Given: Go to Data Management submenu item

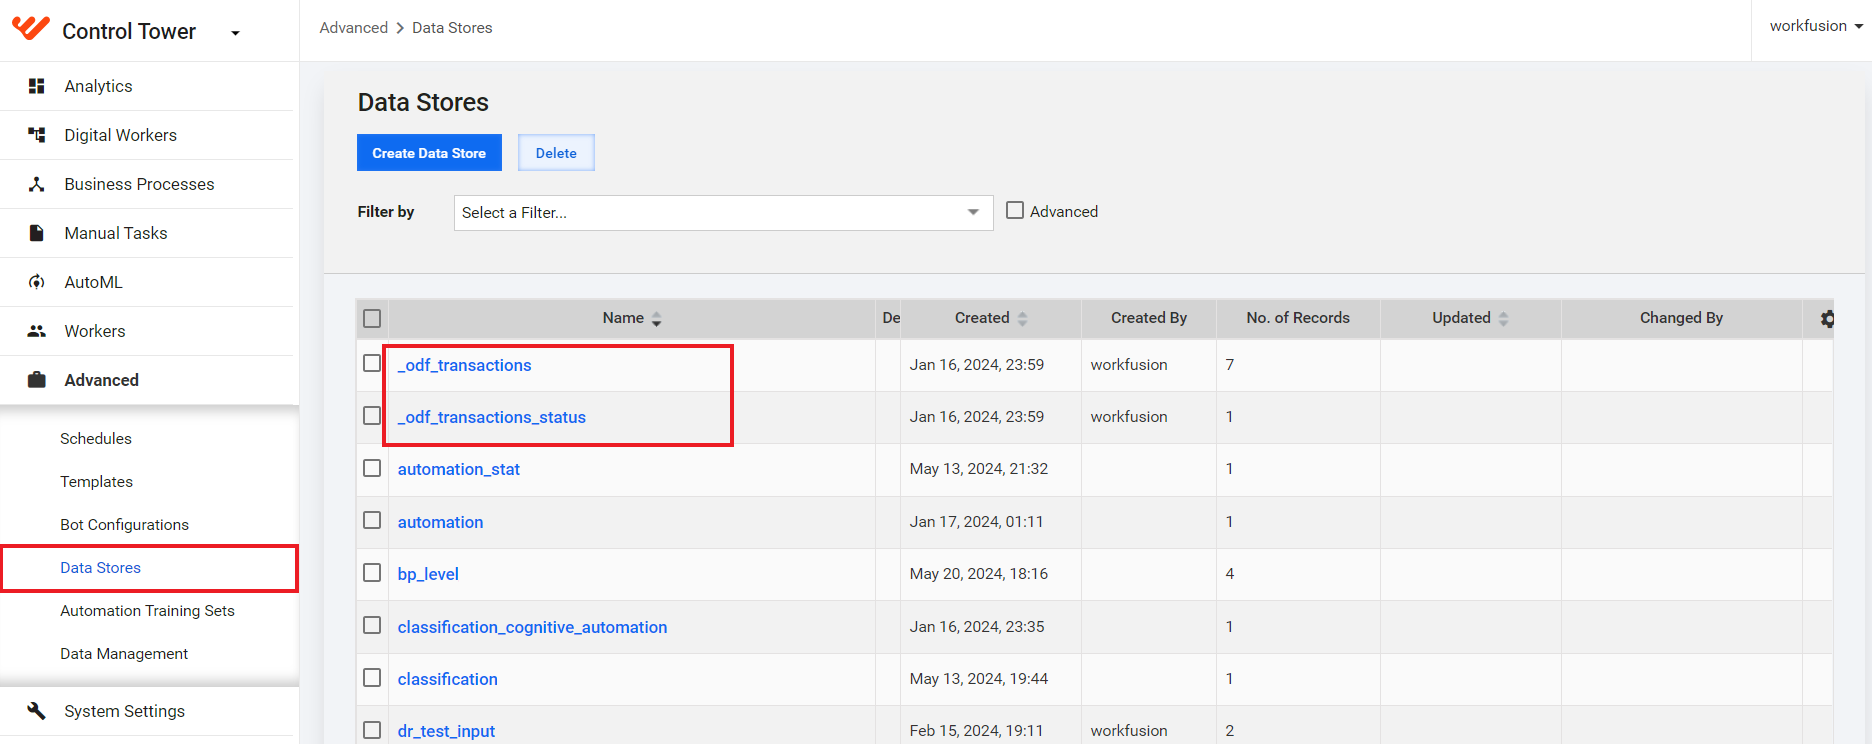Looking at the screenshot, I should (124, 654).
